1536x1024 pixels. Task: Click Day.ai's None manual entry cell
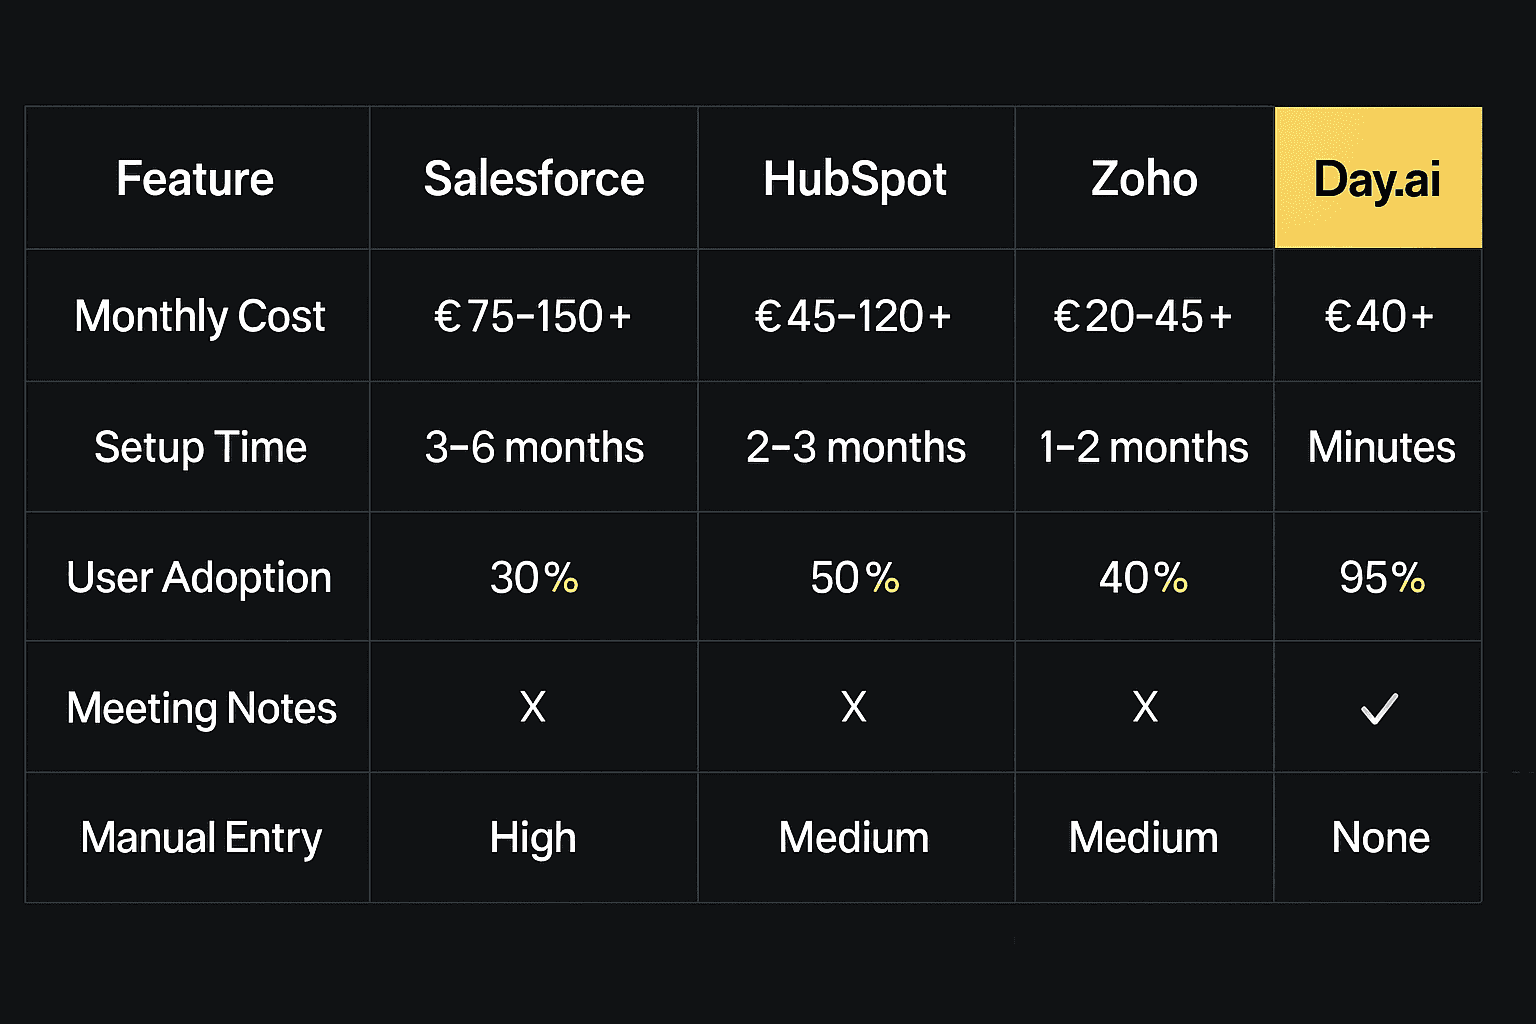[x=1378, y=838]
